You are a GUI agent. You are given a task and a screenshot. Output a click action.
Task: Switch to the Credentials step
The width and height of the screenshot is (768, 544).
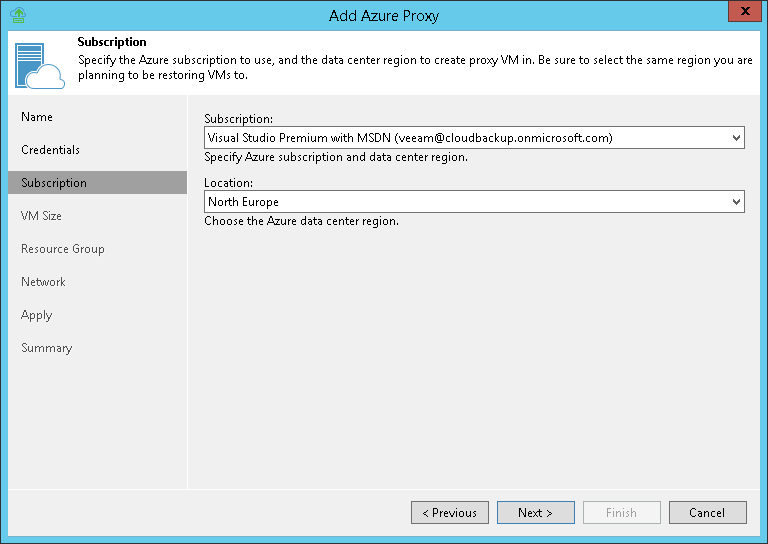click(x=50, y=150)
